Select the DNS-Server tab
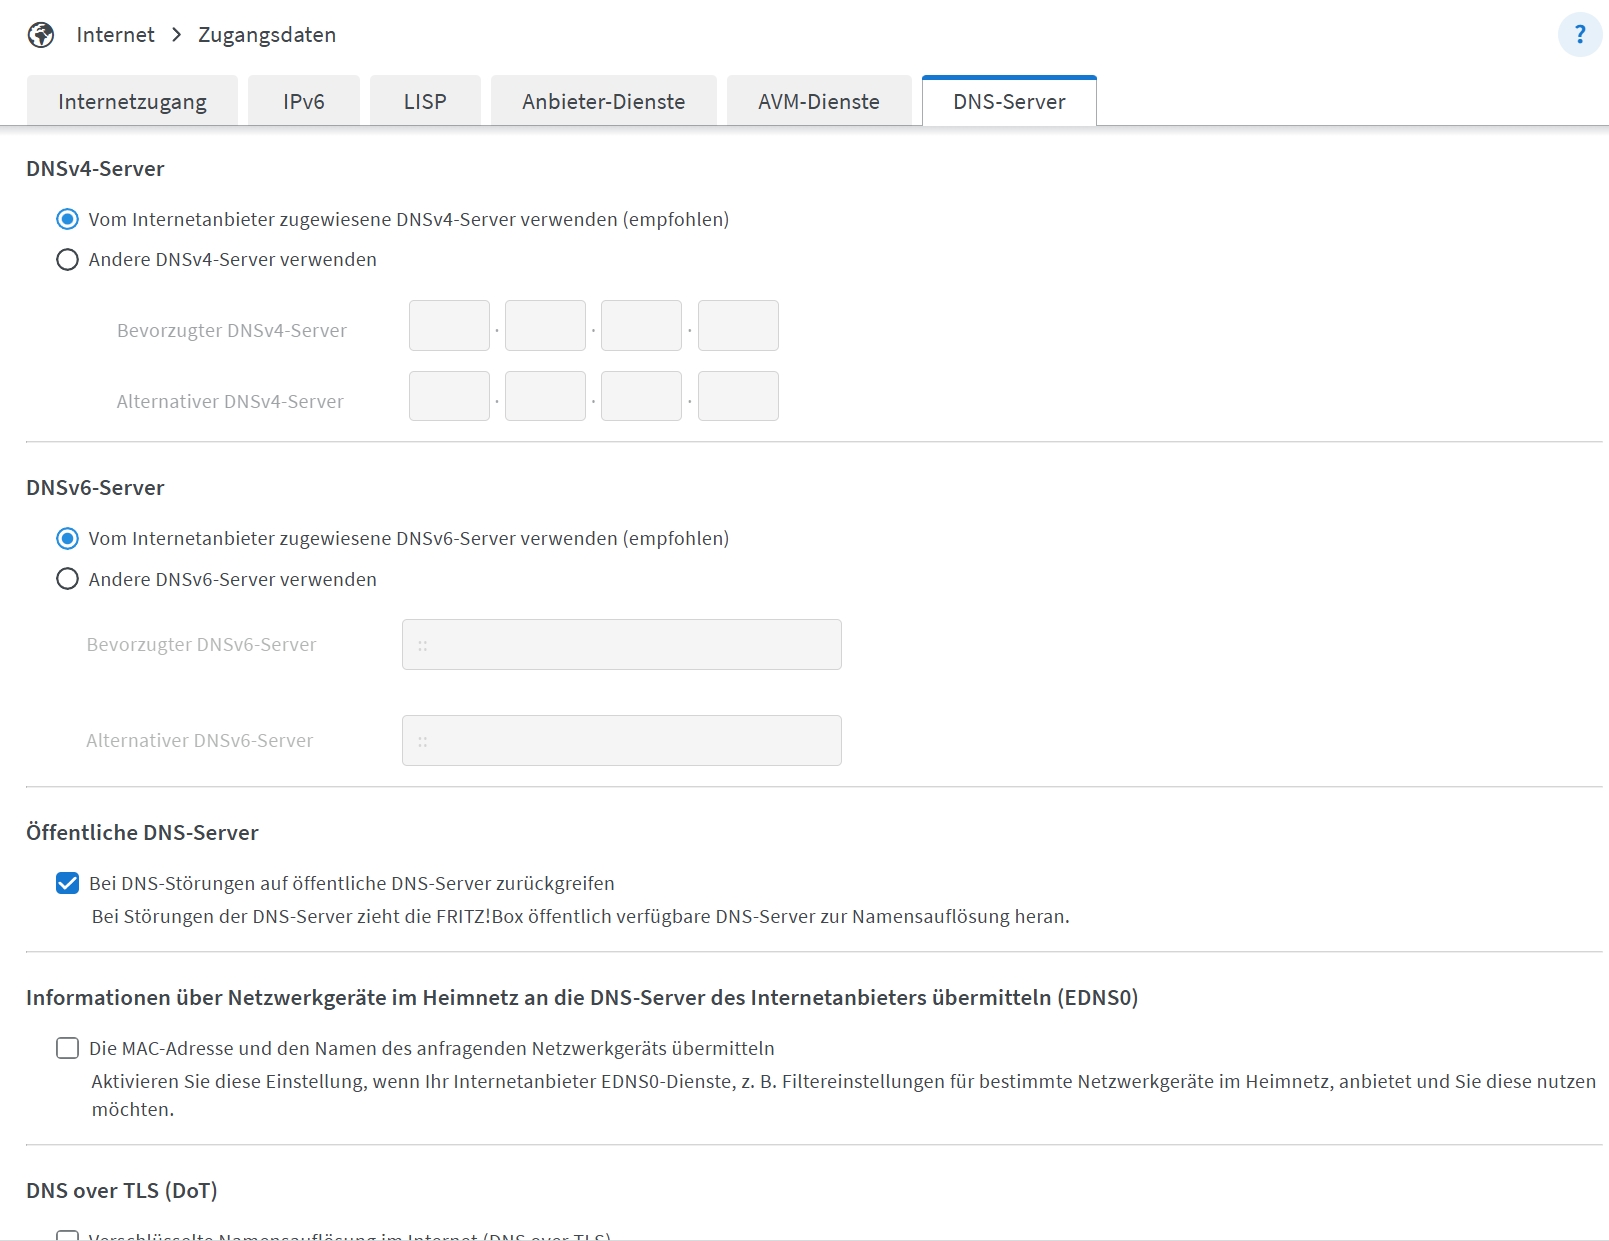Viewport: 1609px width, 1241px height. [1008, 101]
